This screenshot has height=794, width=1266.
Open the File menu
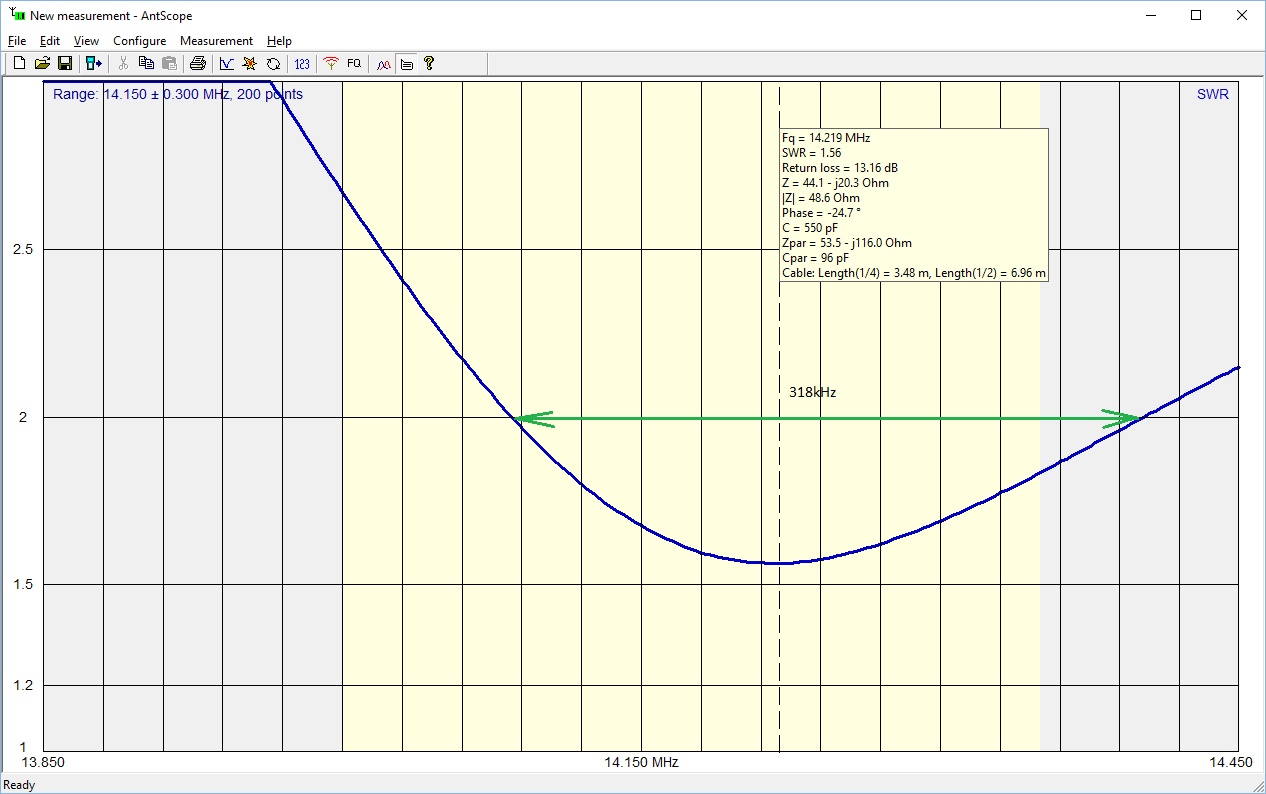17,41
